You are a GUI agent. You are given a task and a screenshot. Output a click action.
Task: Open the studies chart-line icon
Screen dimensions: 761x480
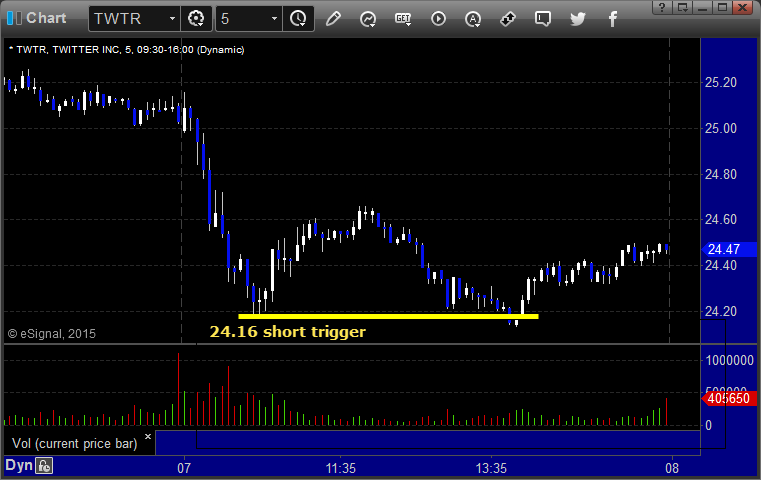368,19
